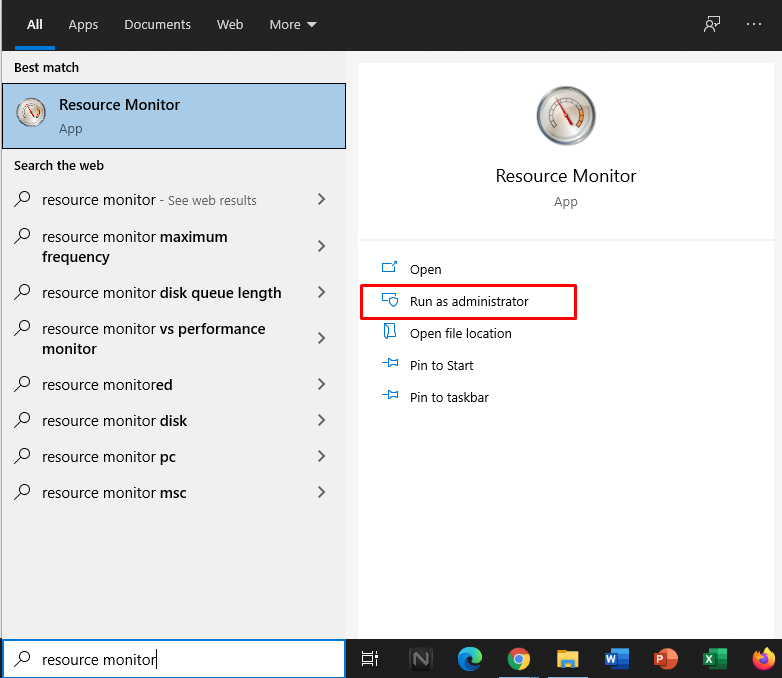
Task: Open the three-dot options menu
Action: point(754,24)
